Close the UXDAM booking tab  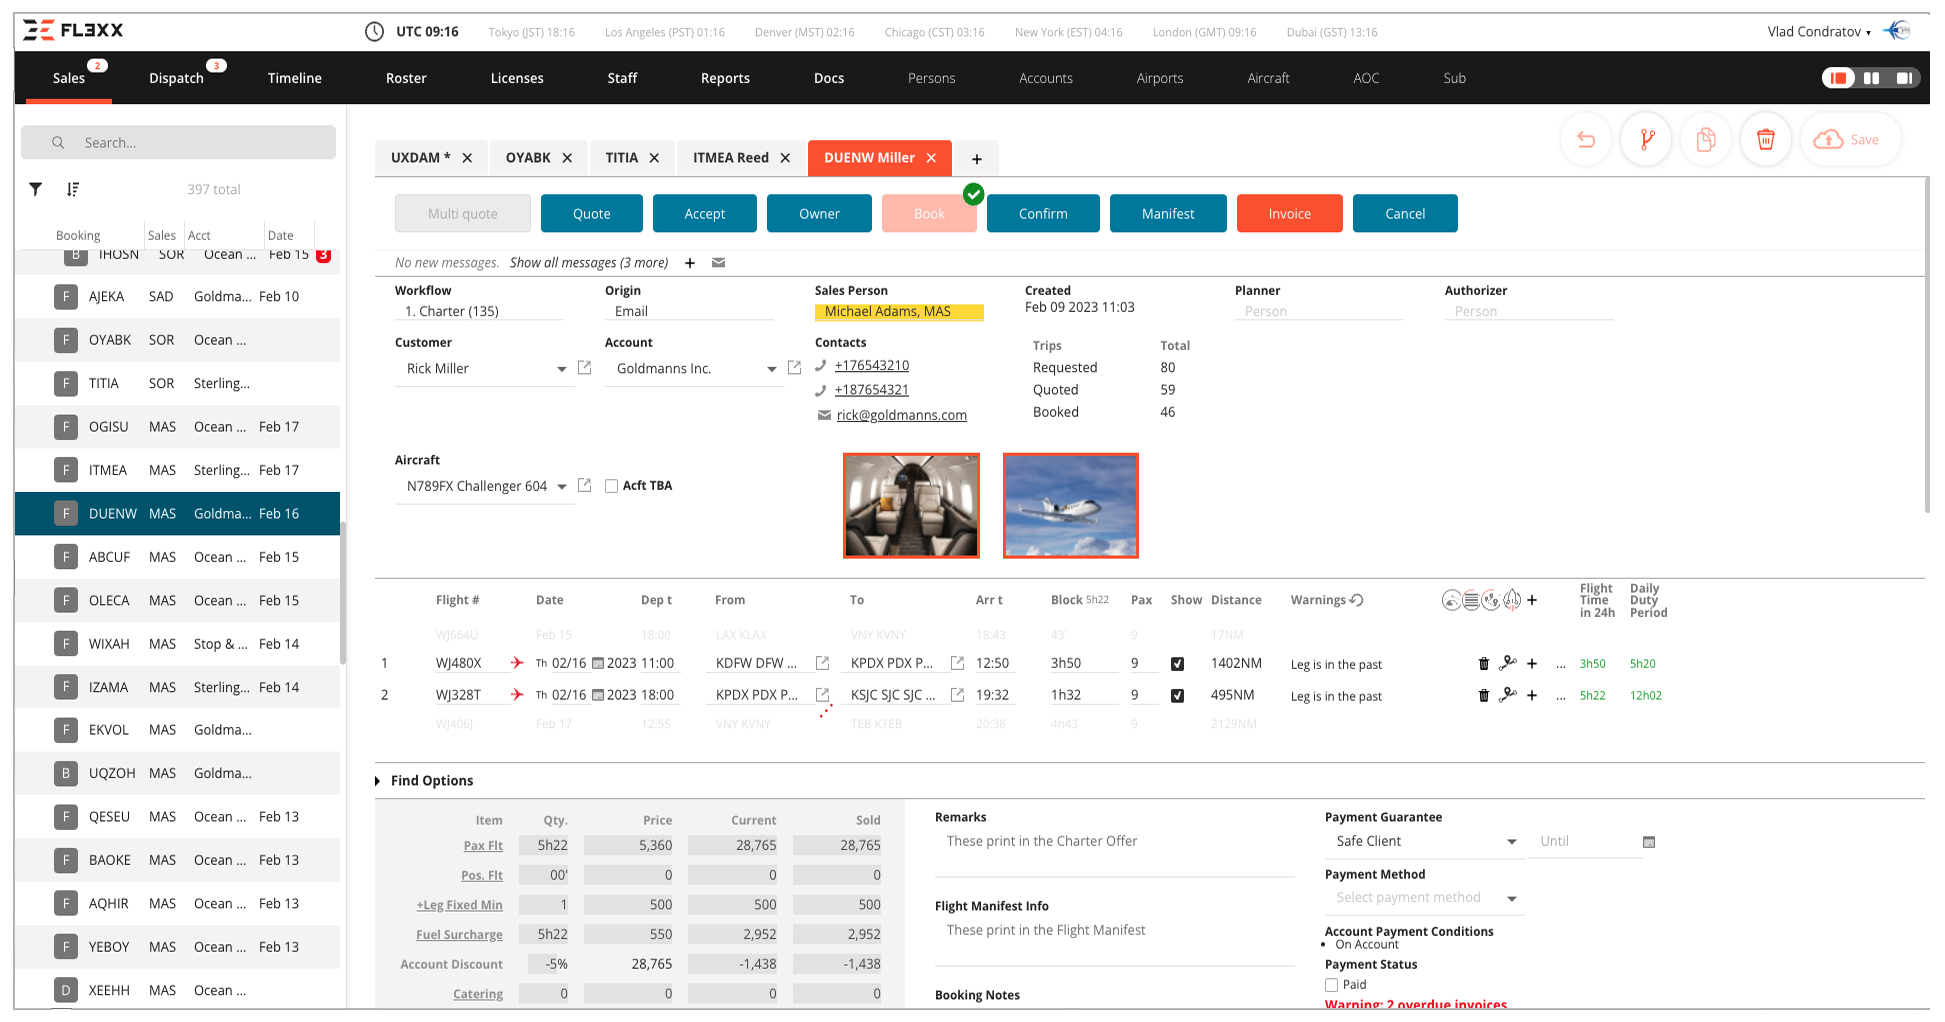point(467,158)
